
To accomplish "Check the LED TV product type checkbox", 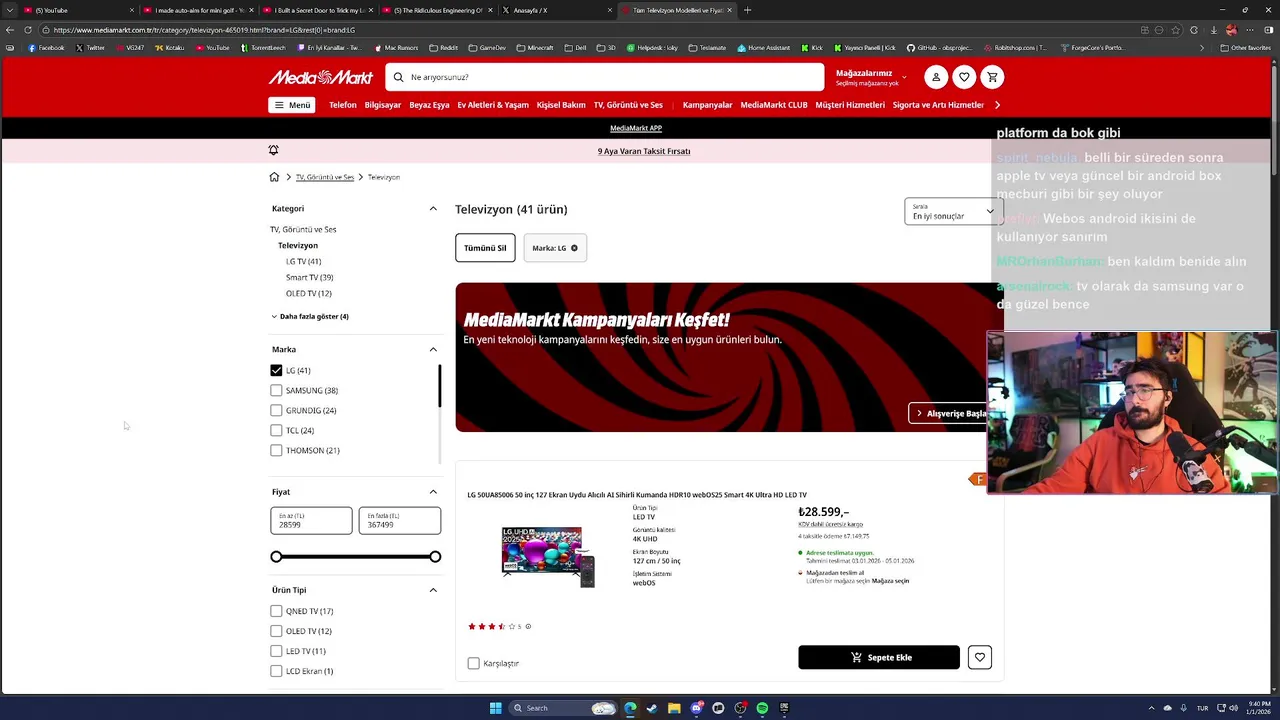I will pos(276,651).
